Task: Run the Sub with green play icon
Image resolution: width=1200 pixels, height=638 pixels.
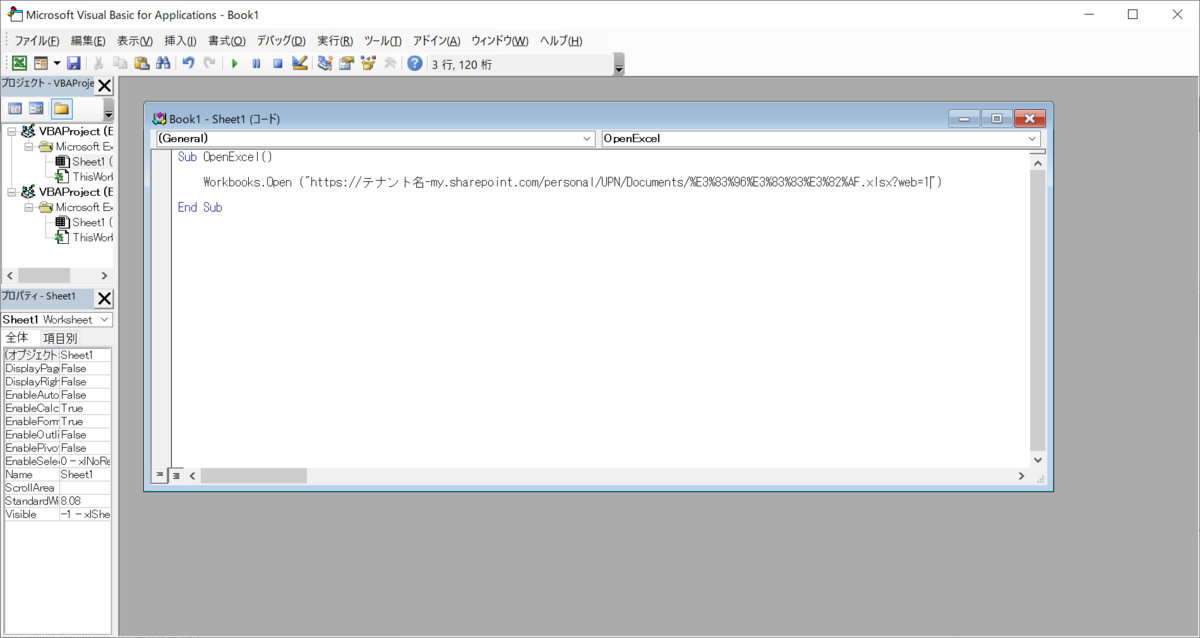Action: click(234, 63)
